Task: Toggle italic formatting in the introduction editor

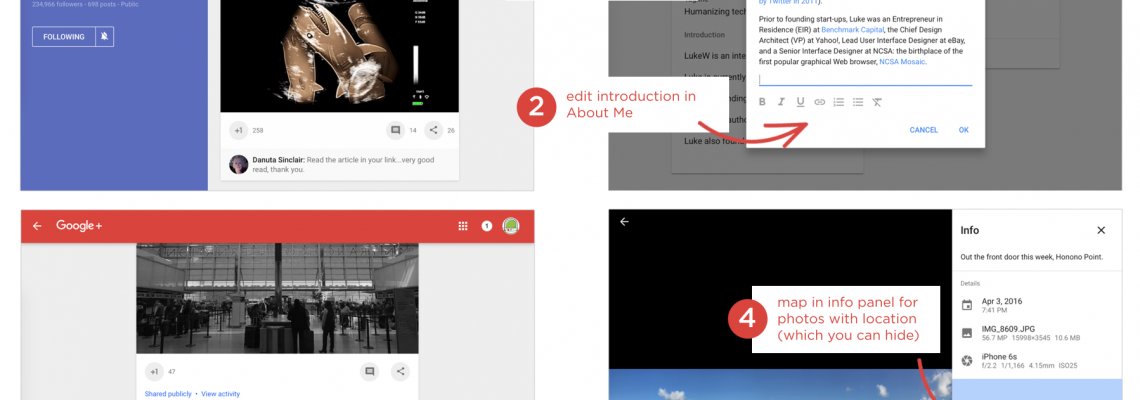Action: pos(781,102)
